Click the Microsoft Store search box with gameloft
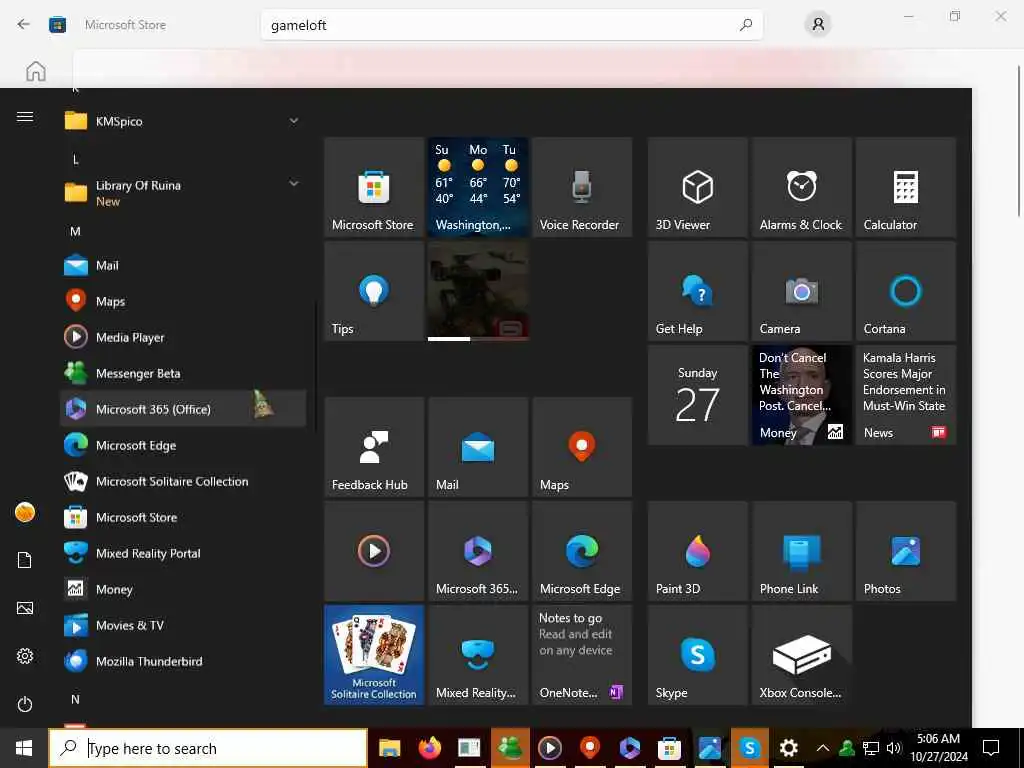 tap(511, 25)
